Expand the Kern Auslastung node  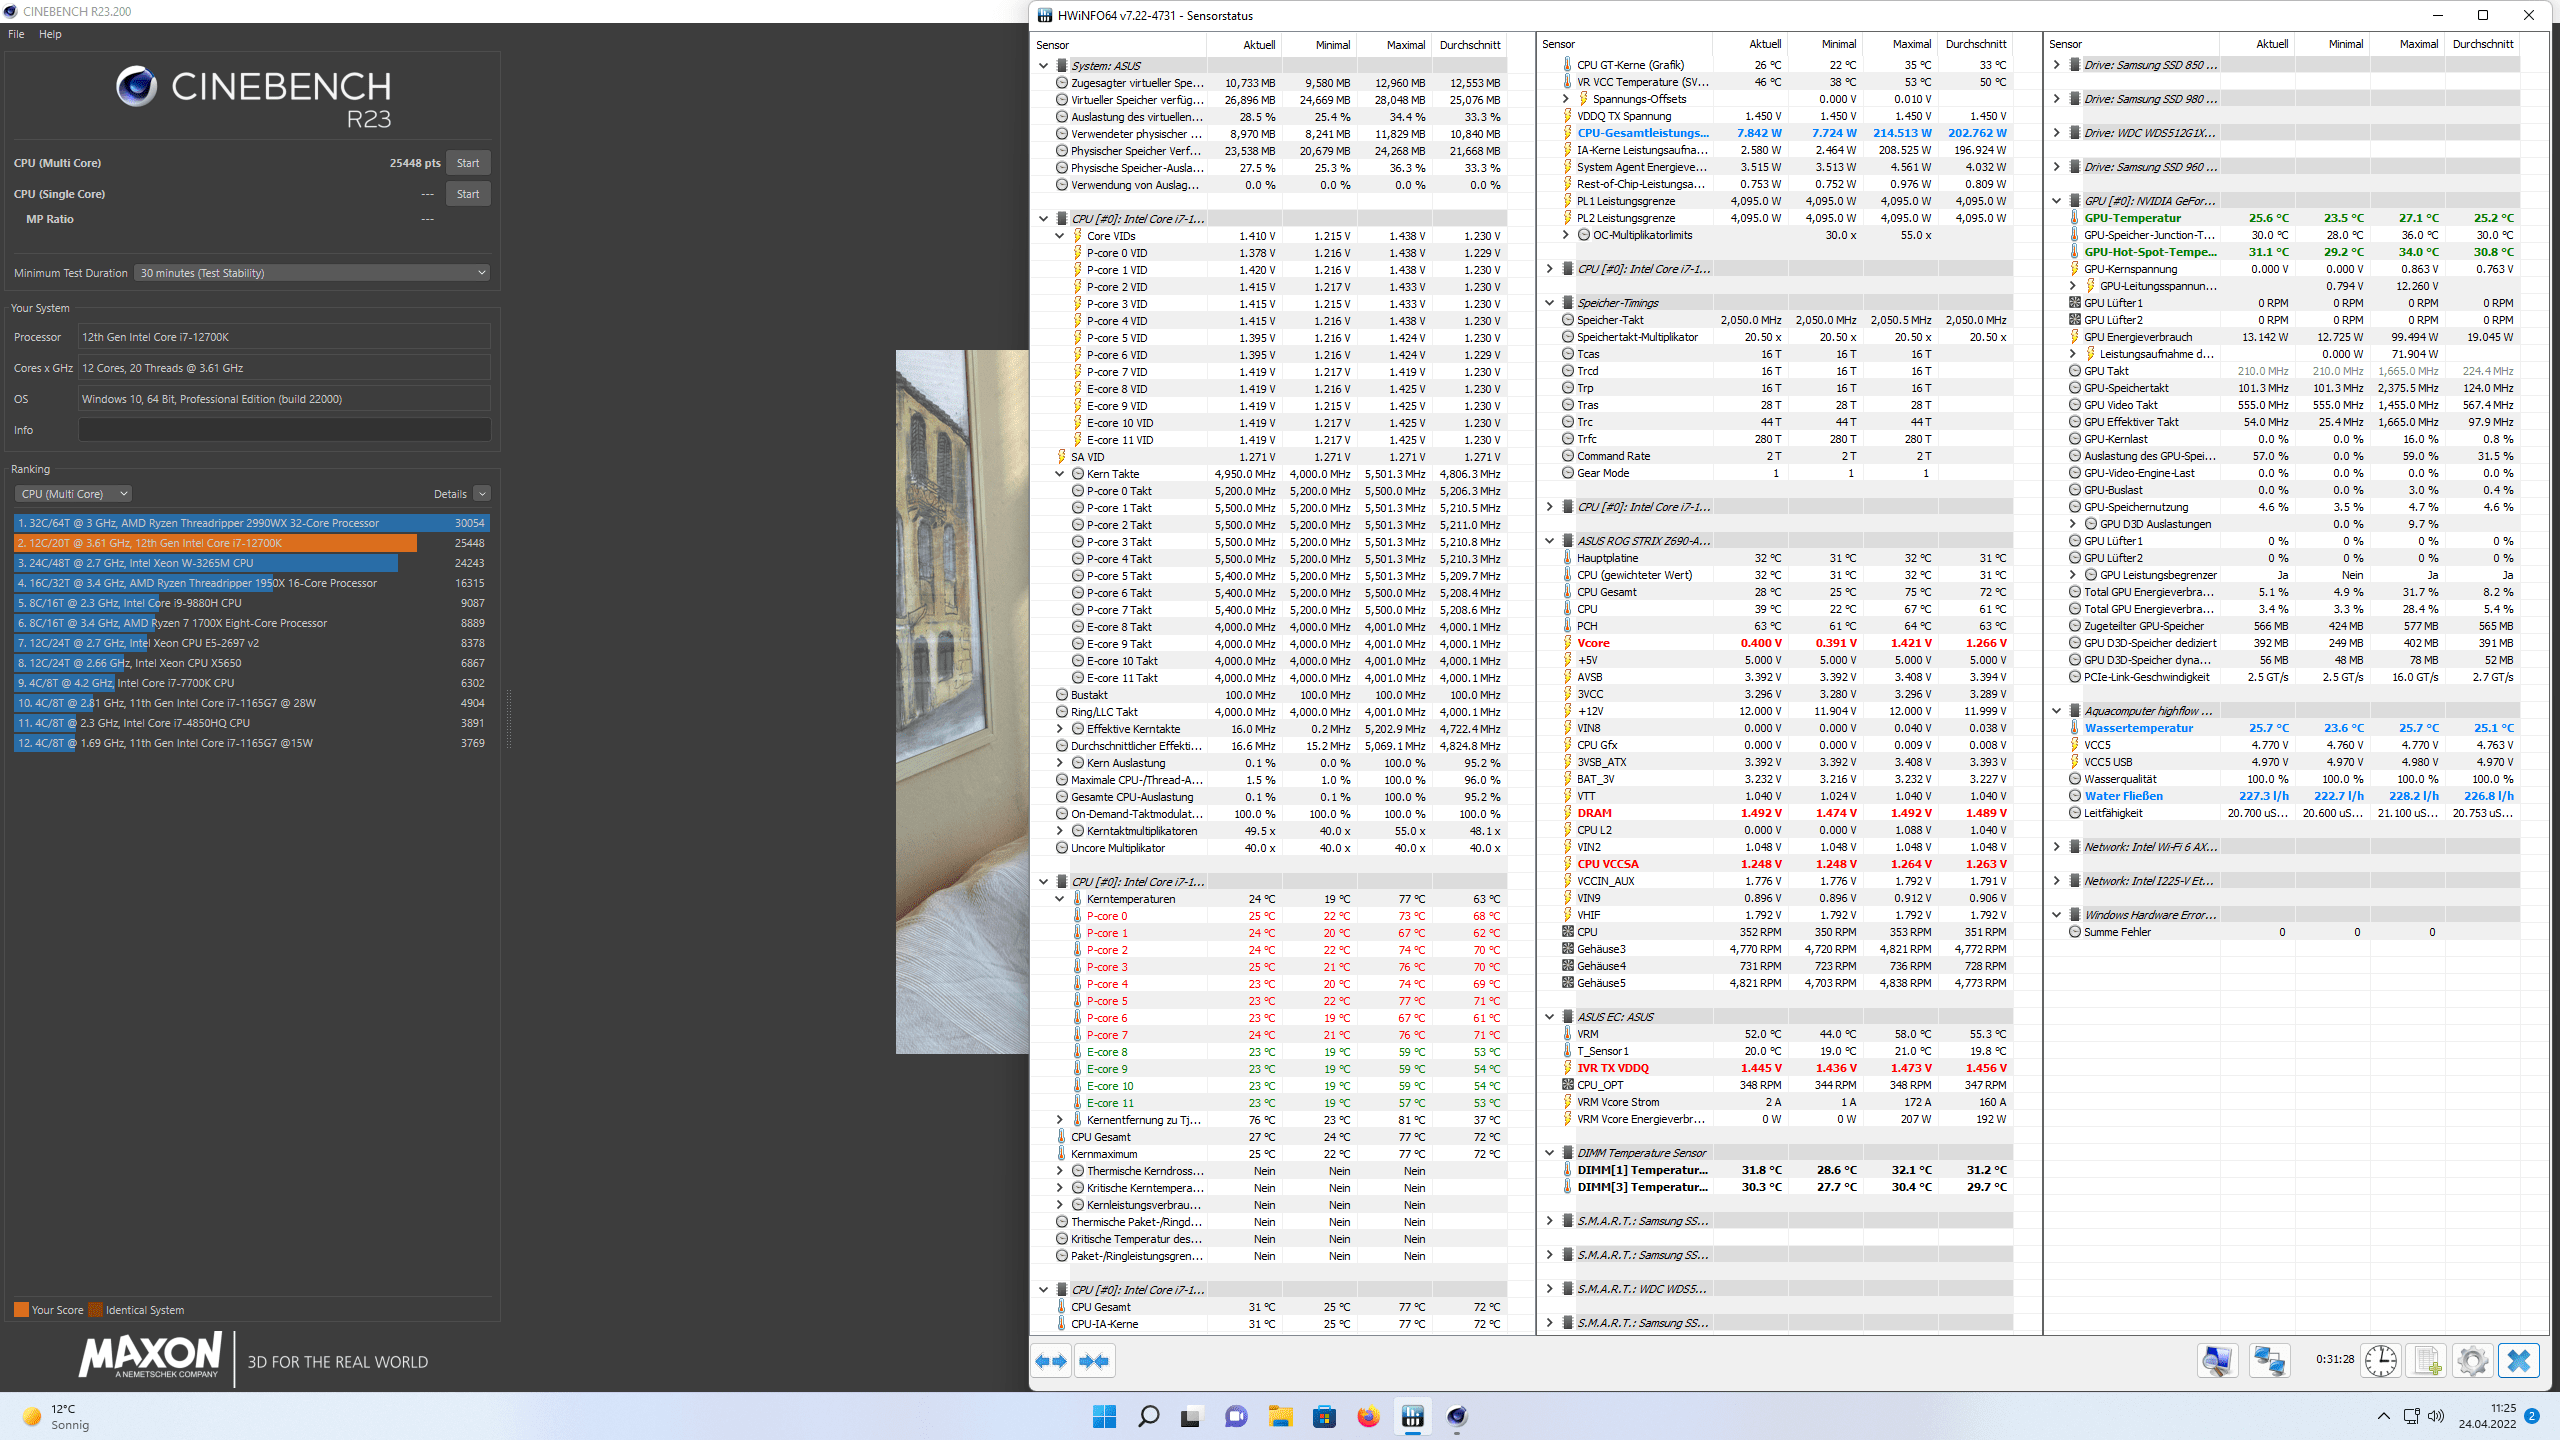(1059, 763)
